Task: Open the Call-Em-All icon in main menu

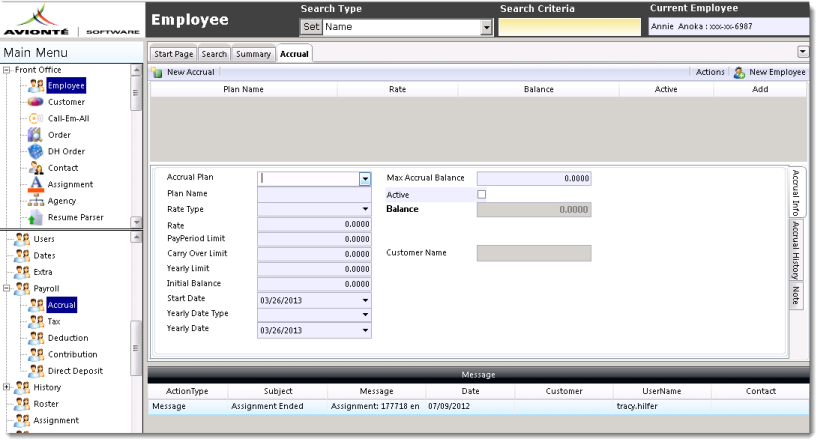Action: point(33,118)
